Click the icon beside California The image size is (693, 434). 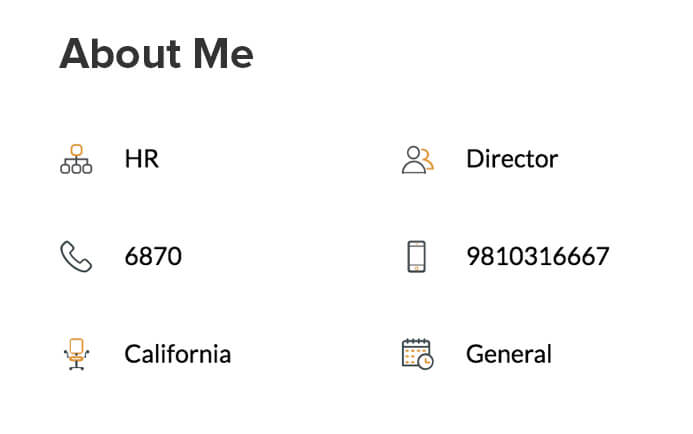pos(76,354)
